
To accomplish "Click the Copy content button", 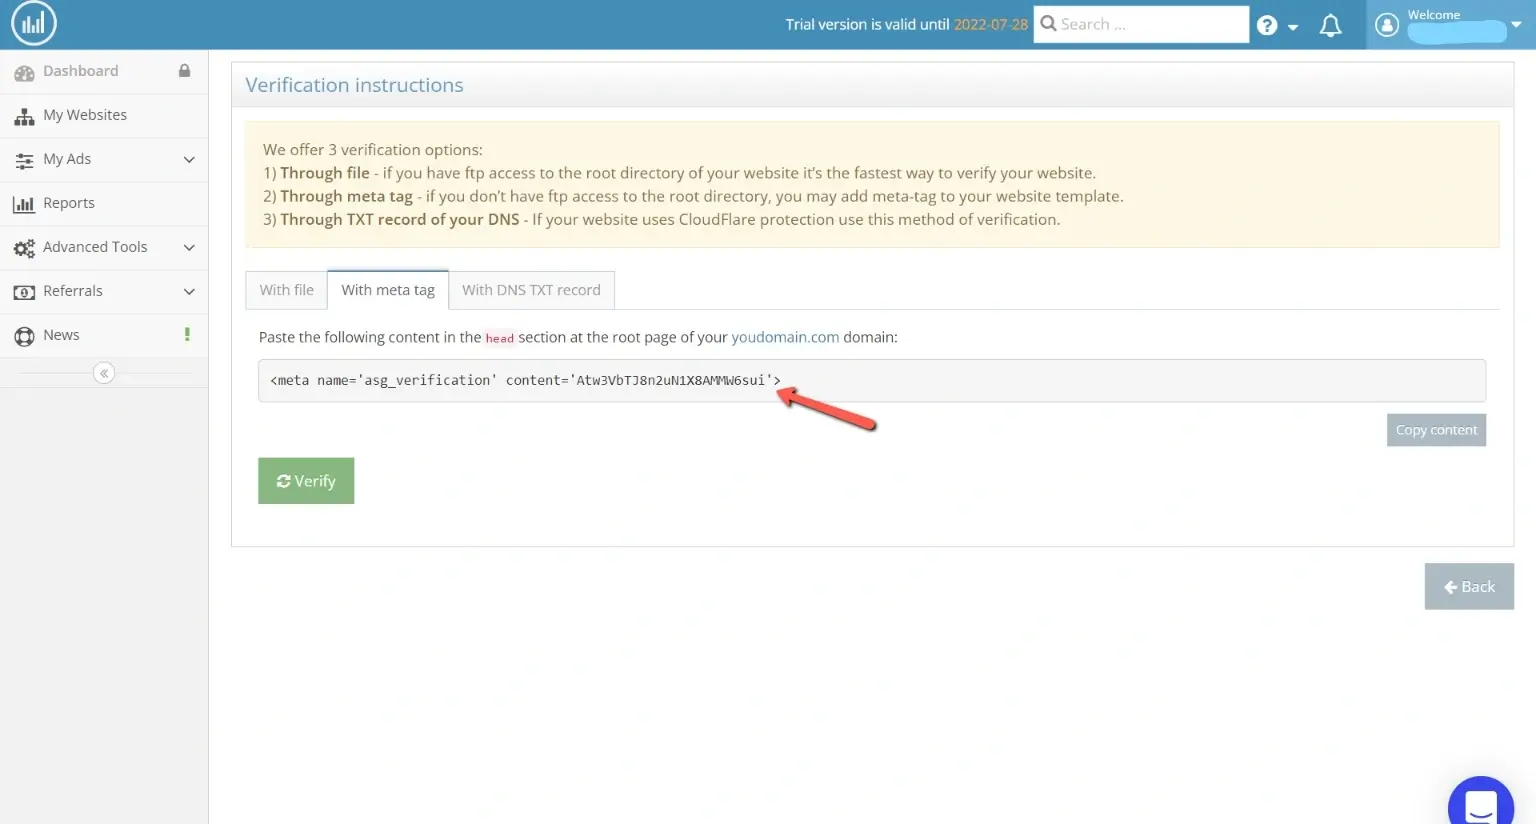I will coord(1436,430).
